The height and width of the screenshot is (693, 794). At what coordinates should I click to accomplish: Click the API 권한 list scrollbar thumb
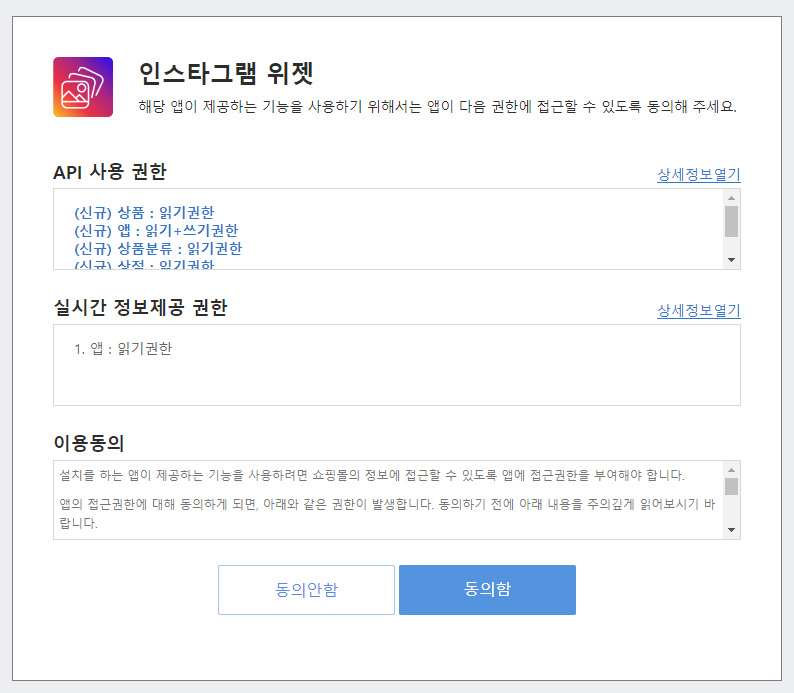[731, 221]
